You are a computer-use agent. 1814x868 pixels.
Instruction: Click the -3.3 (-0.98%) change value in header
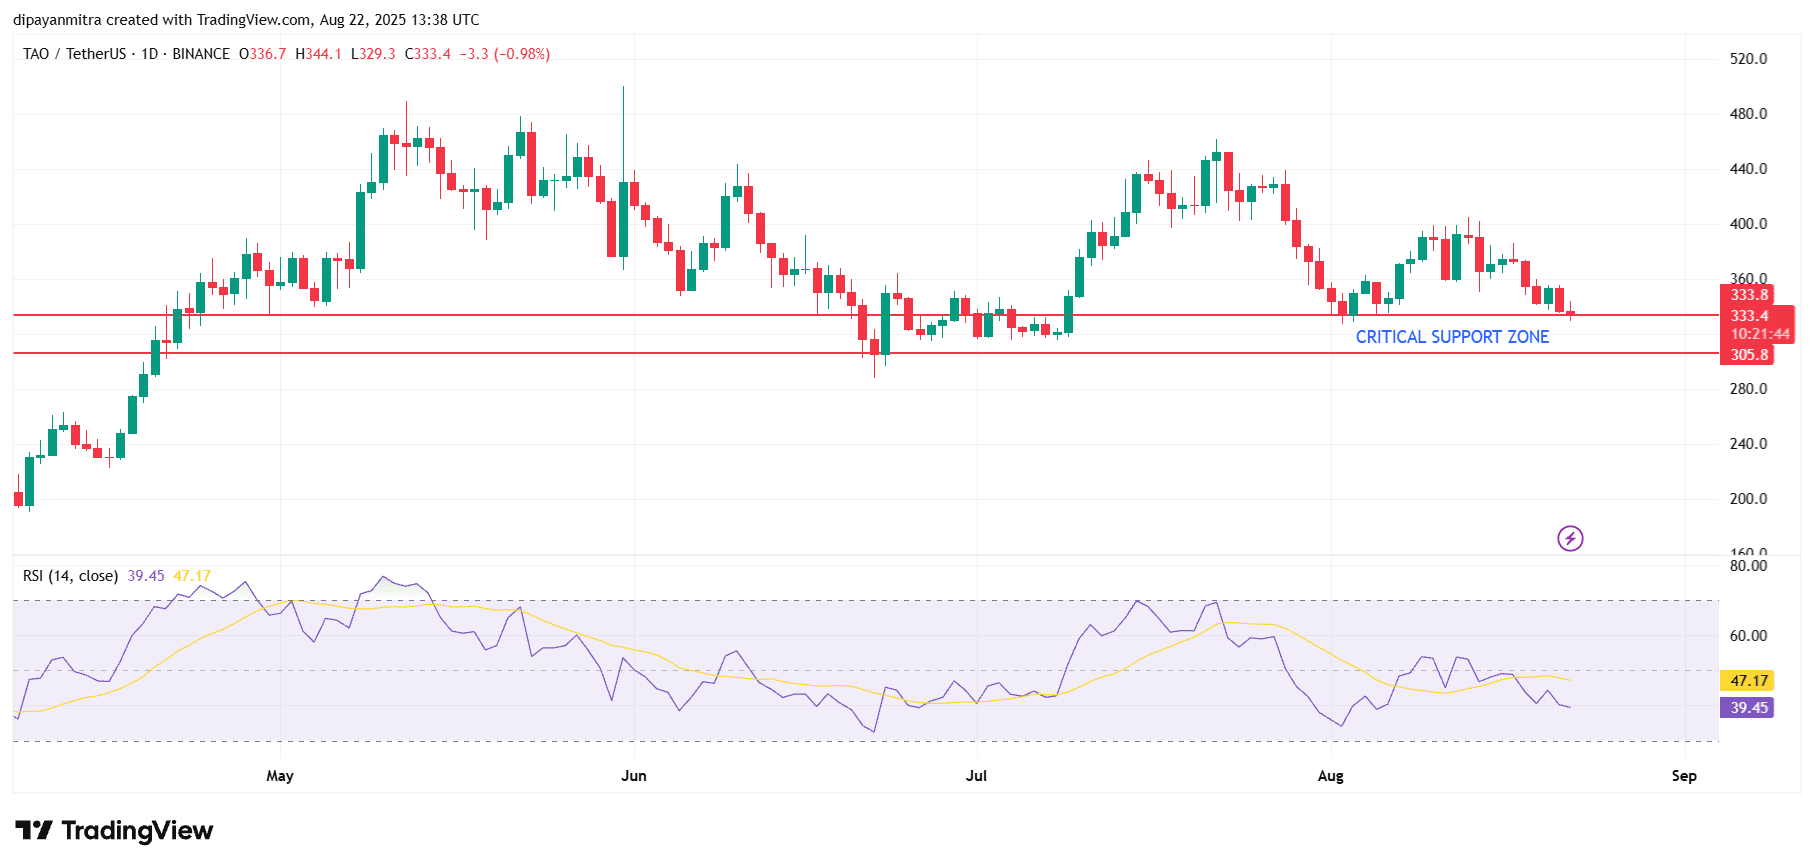[x=505, y=54]
